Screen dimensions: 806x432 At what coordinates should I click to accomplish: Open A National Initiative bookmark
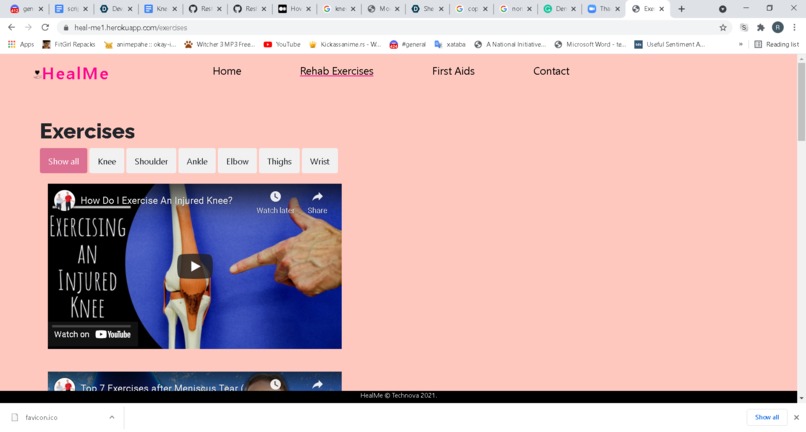(x=510, y=45)
